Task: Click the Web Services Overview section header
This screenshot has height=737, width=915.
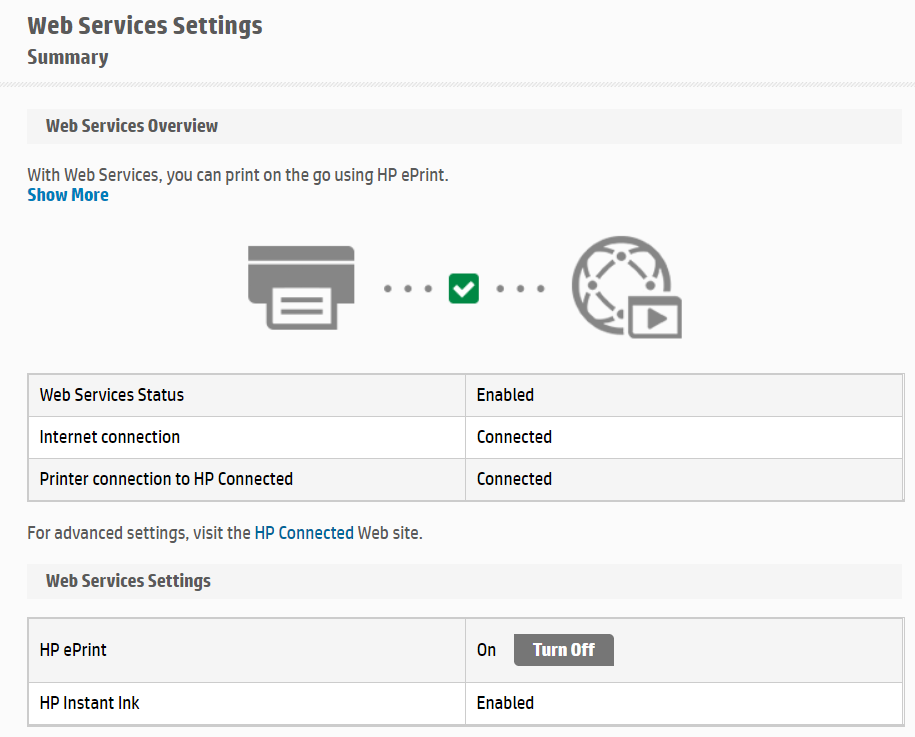Action: [132, 126]
